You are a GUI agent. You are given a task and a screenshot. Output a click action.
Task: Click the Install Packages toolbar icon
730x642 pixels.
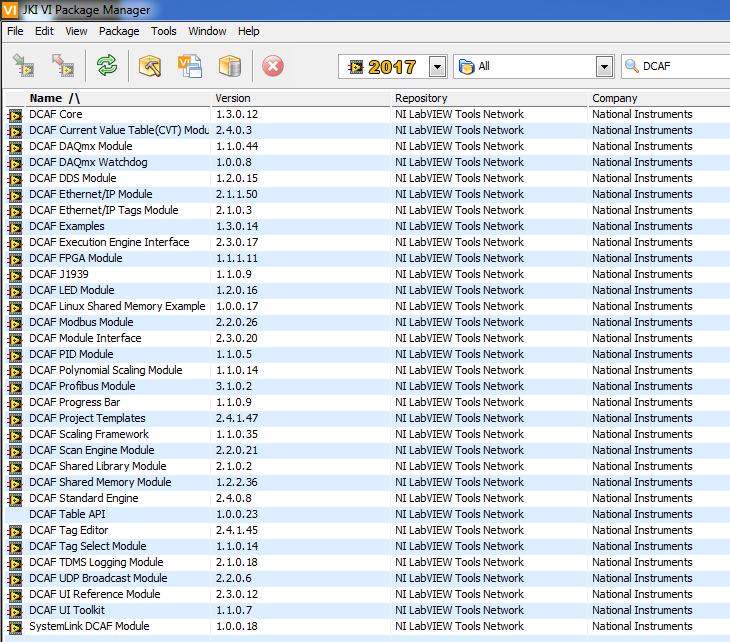tap(24, 67)
